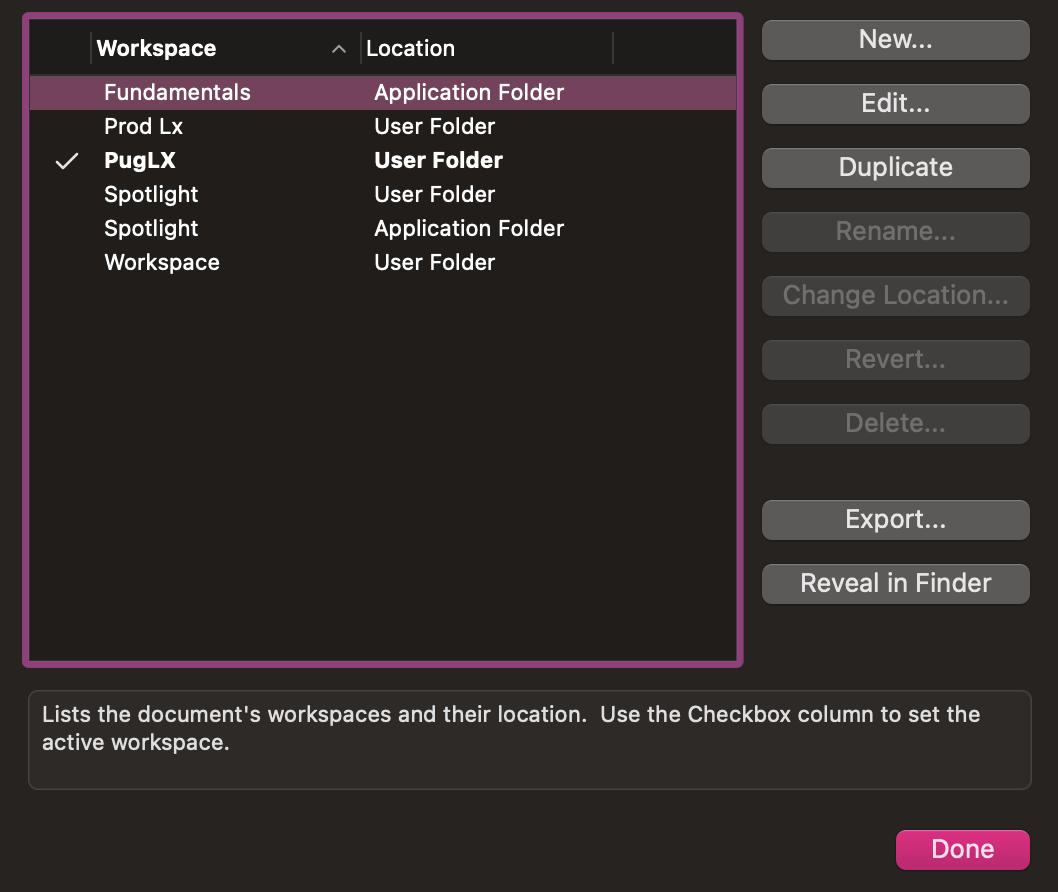The width and height of the screenshot is (1058, 892).
Task: Export the selected workspace
Action: pyautogui.click(x=894, y=519)
